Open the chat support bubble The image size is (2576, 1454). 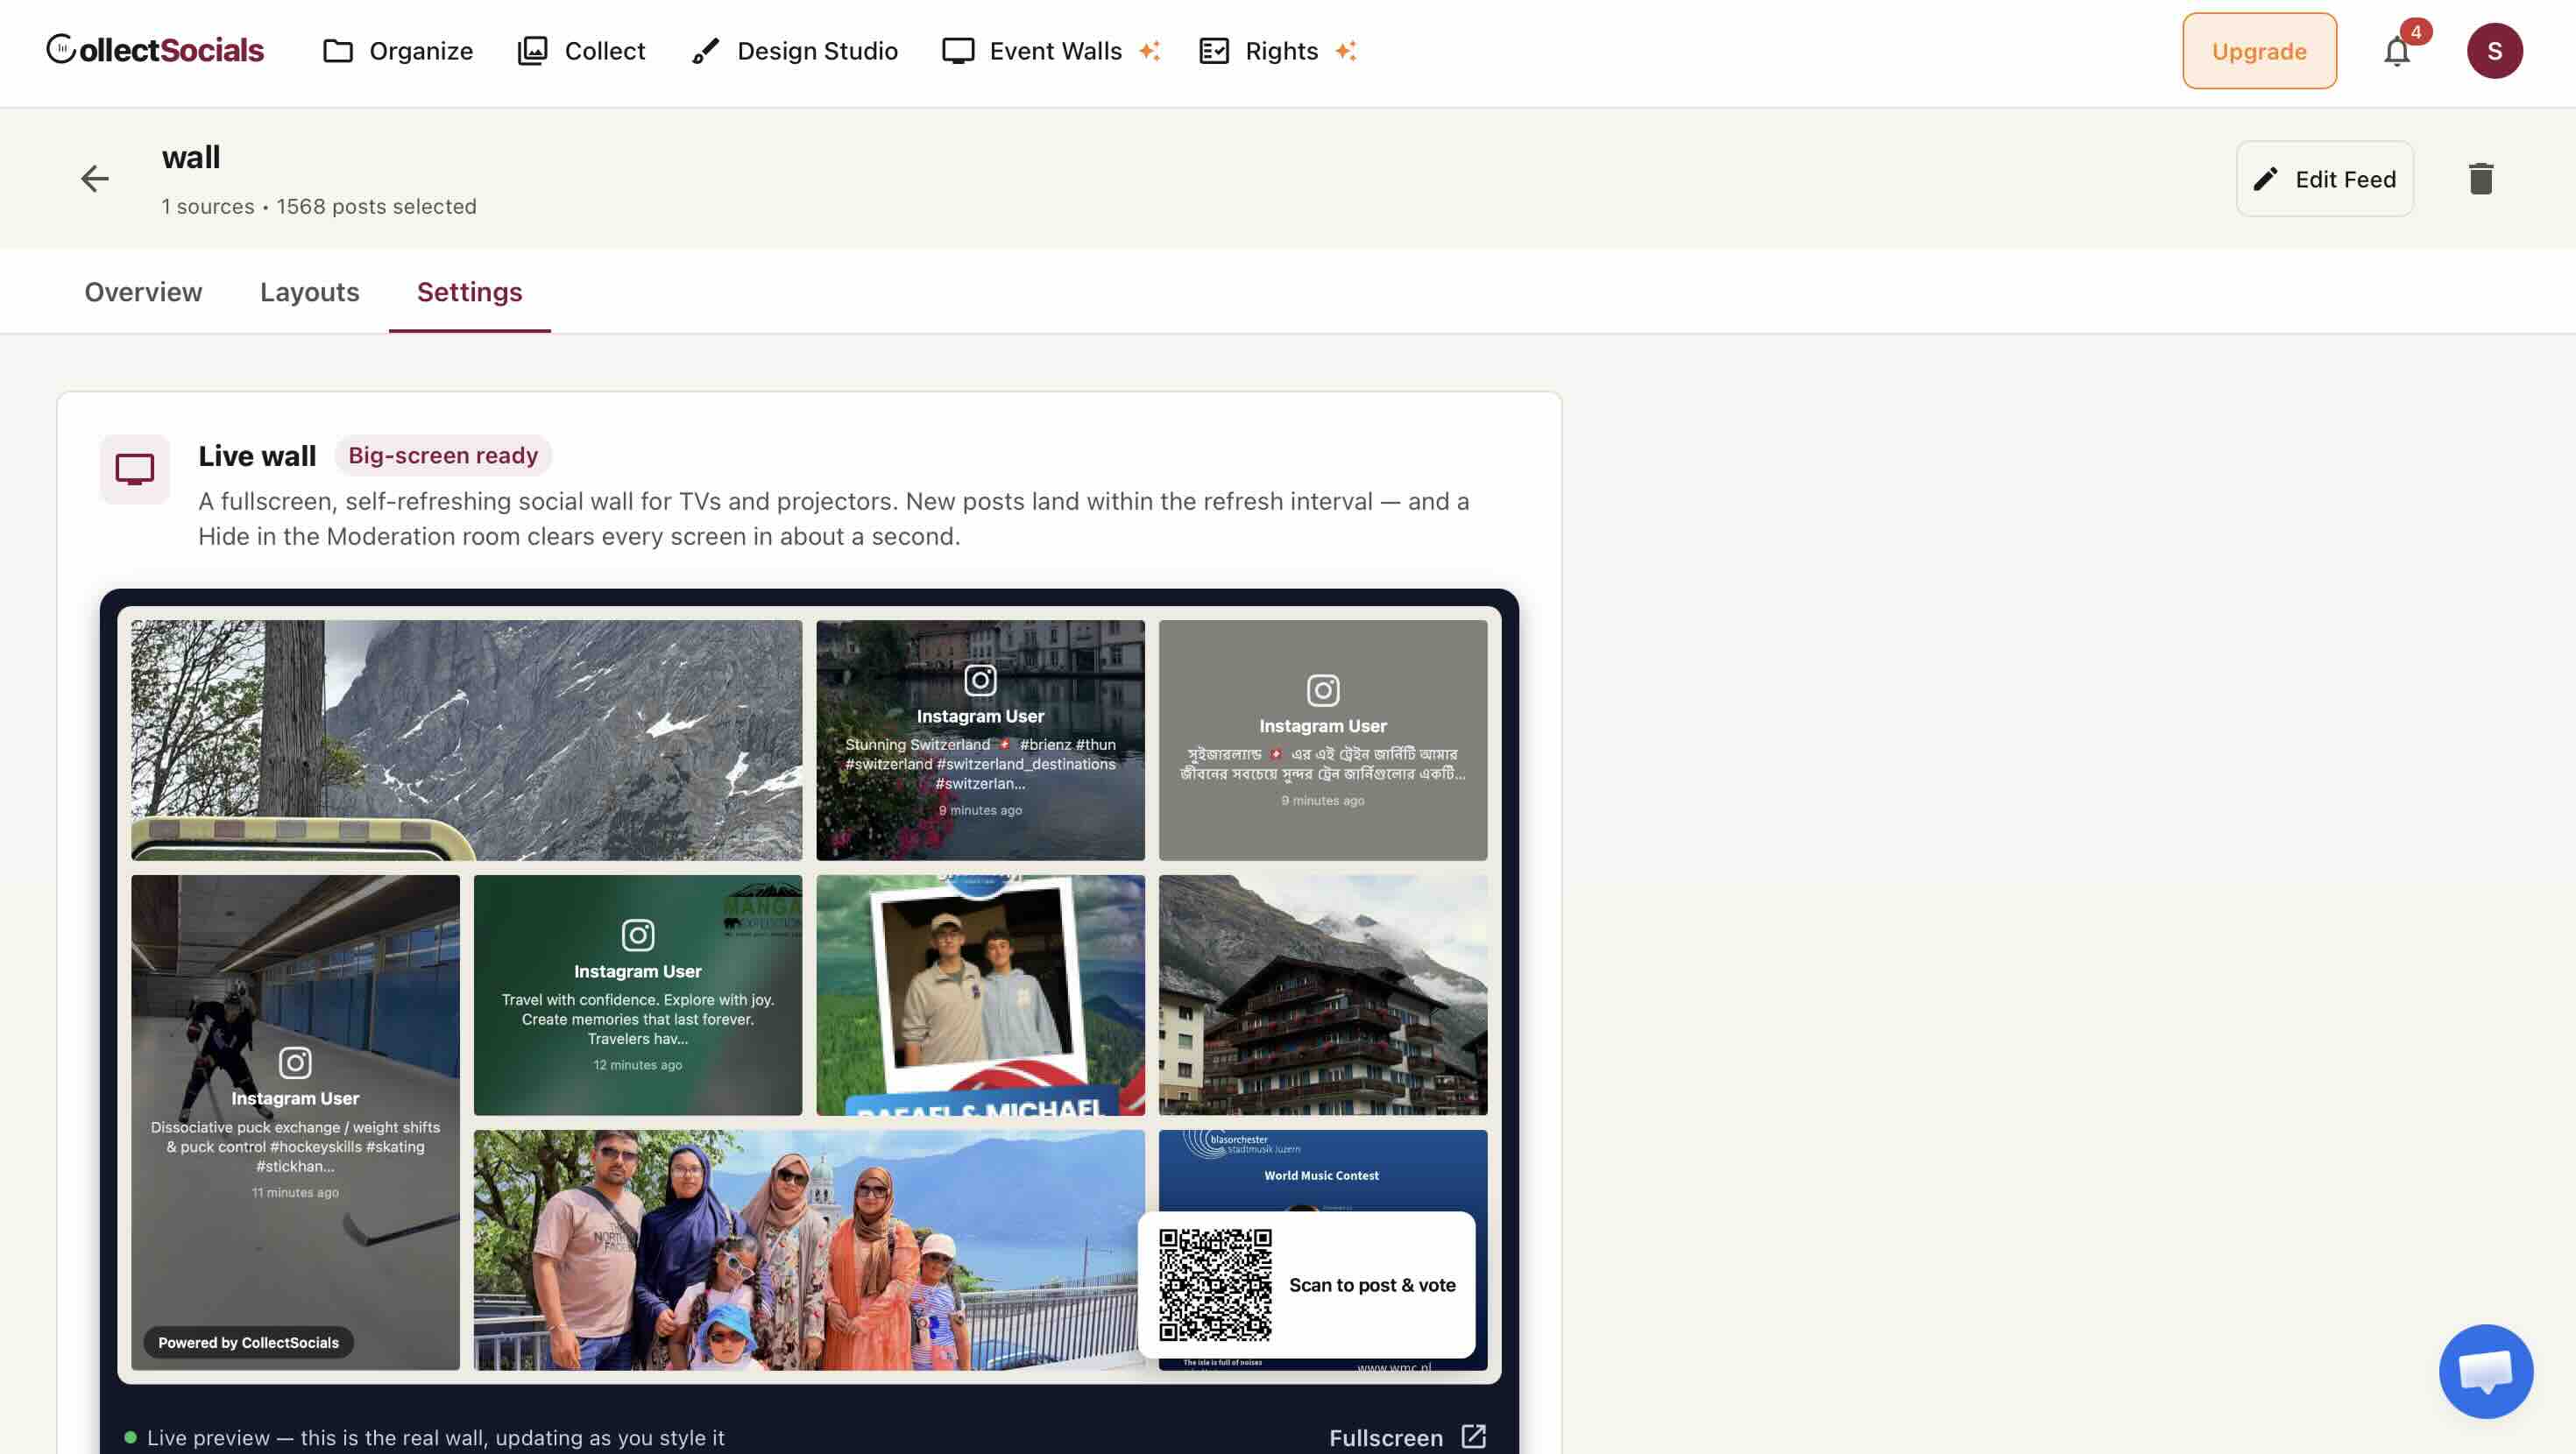pos(2486,1371)
